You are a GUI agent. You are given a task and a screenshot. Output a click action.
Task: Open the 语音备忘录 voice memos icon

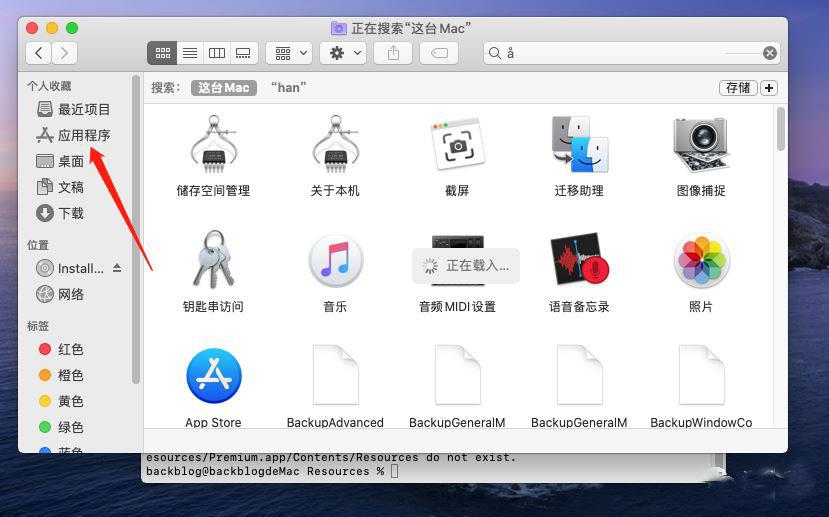tap(579, 261)
